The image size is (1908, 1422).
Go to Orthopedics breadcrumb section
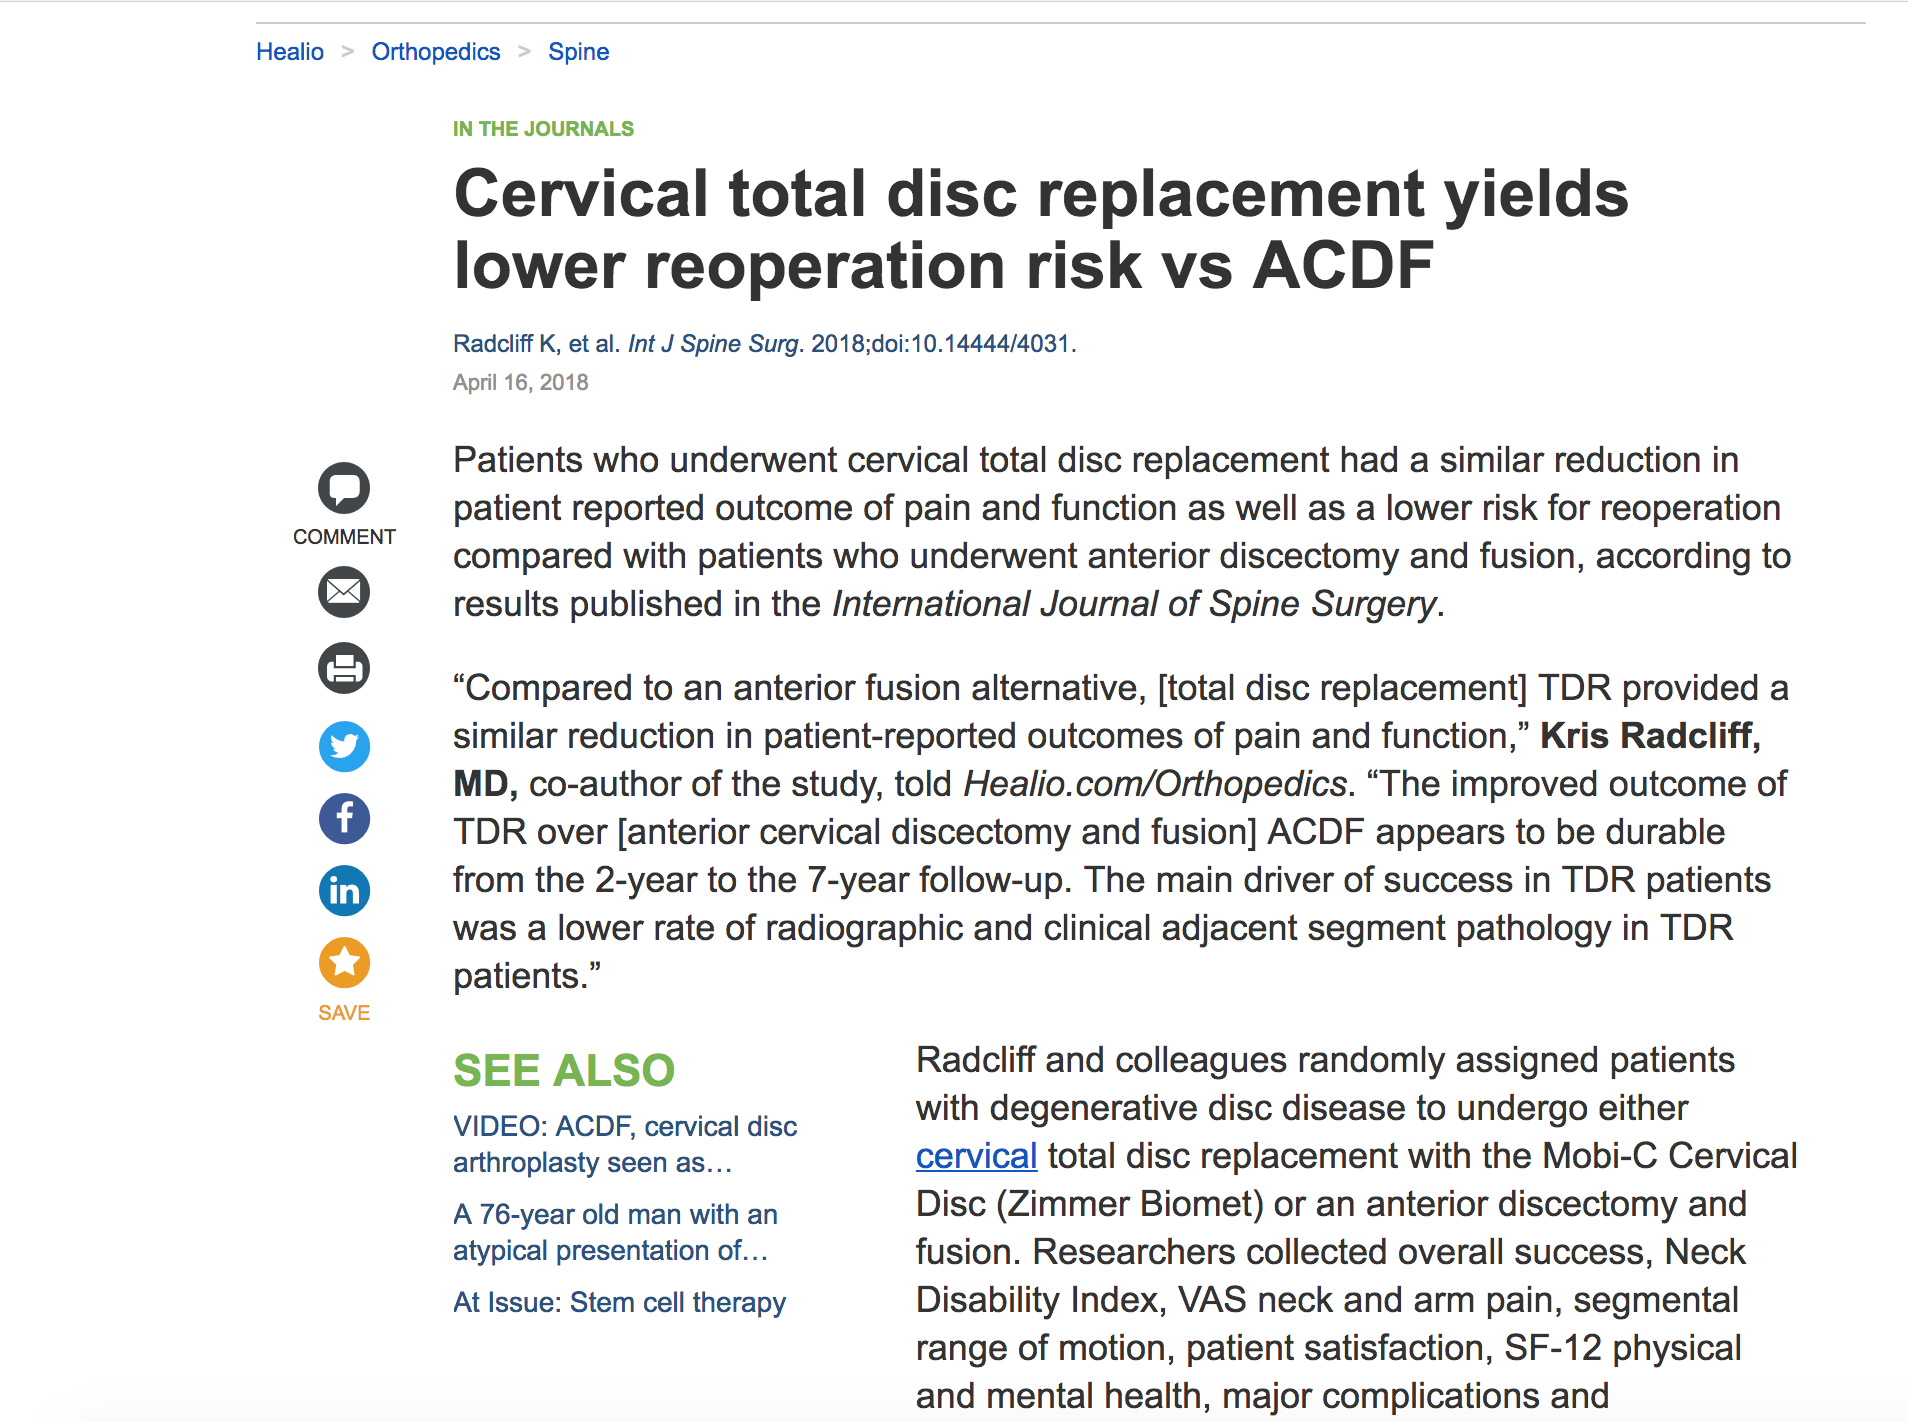coord(436,52)
